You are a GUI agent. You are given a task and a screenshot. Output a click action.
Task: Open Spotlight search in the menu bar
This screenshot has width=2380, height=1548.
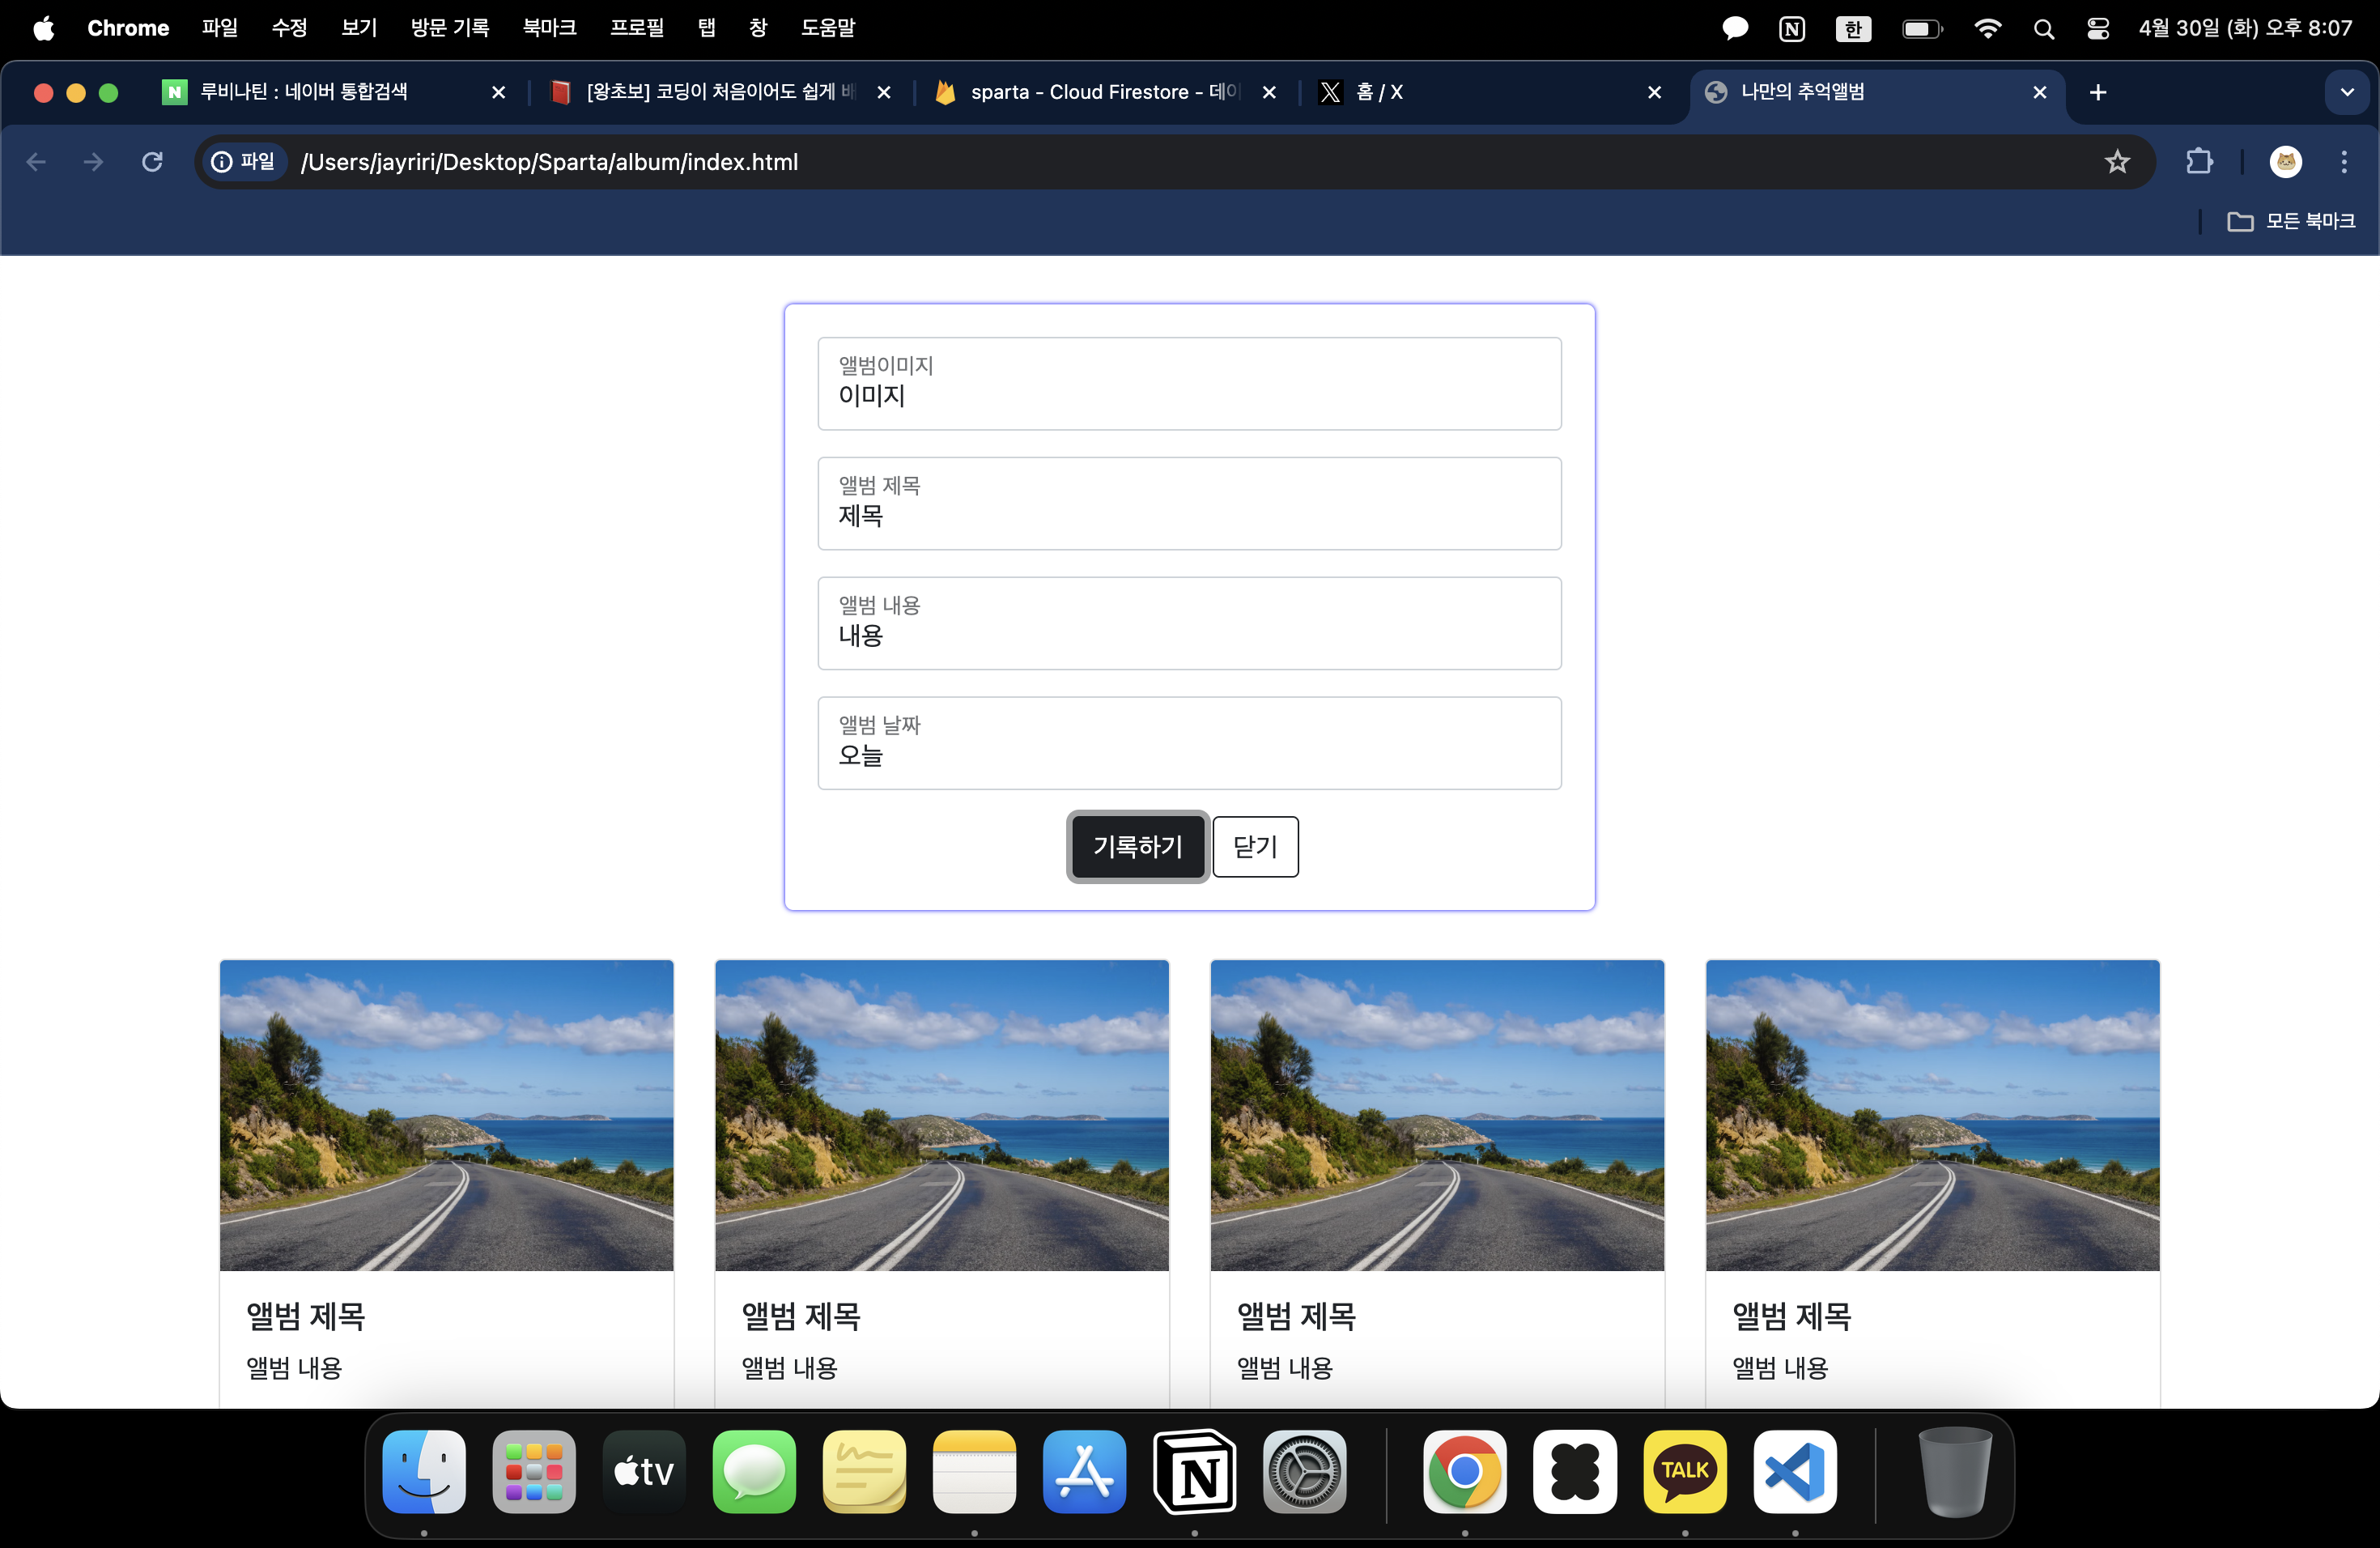point(2043,29)
